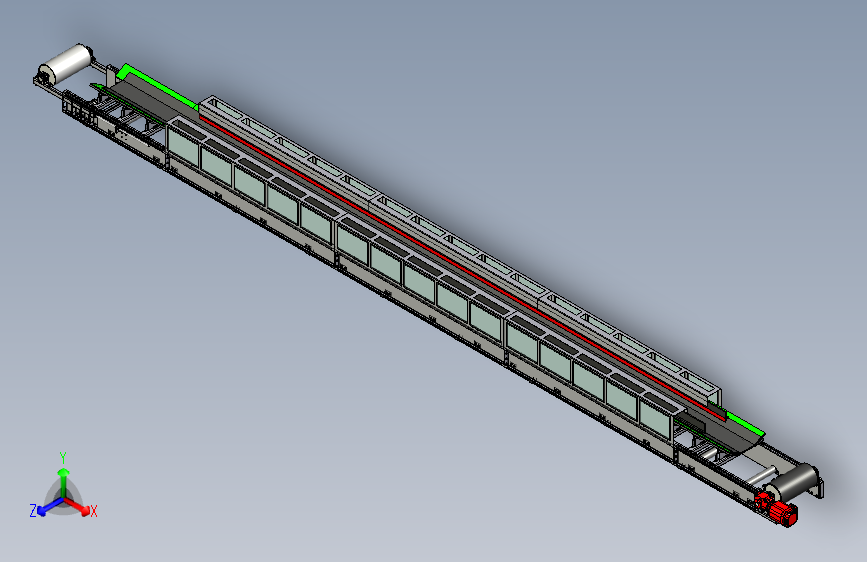The image size is (867, 562).
Task: Pick the bright green strip near the gray roller
Action: (x=744, y=423)
